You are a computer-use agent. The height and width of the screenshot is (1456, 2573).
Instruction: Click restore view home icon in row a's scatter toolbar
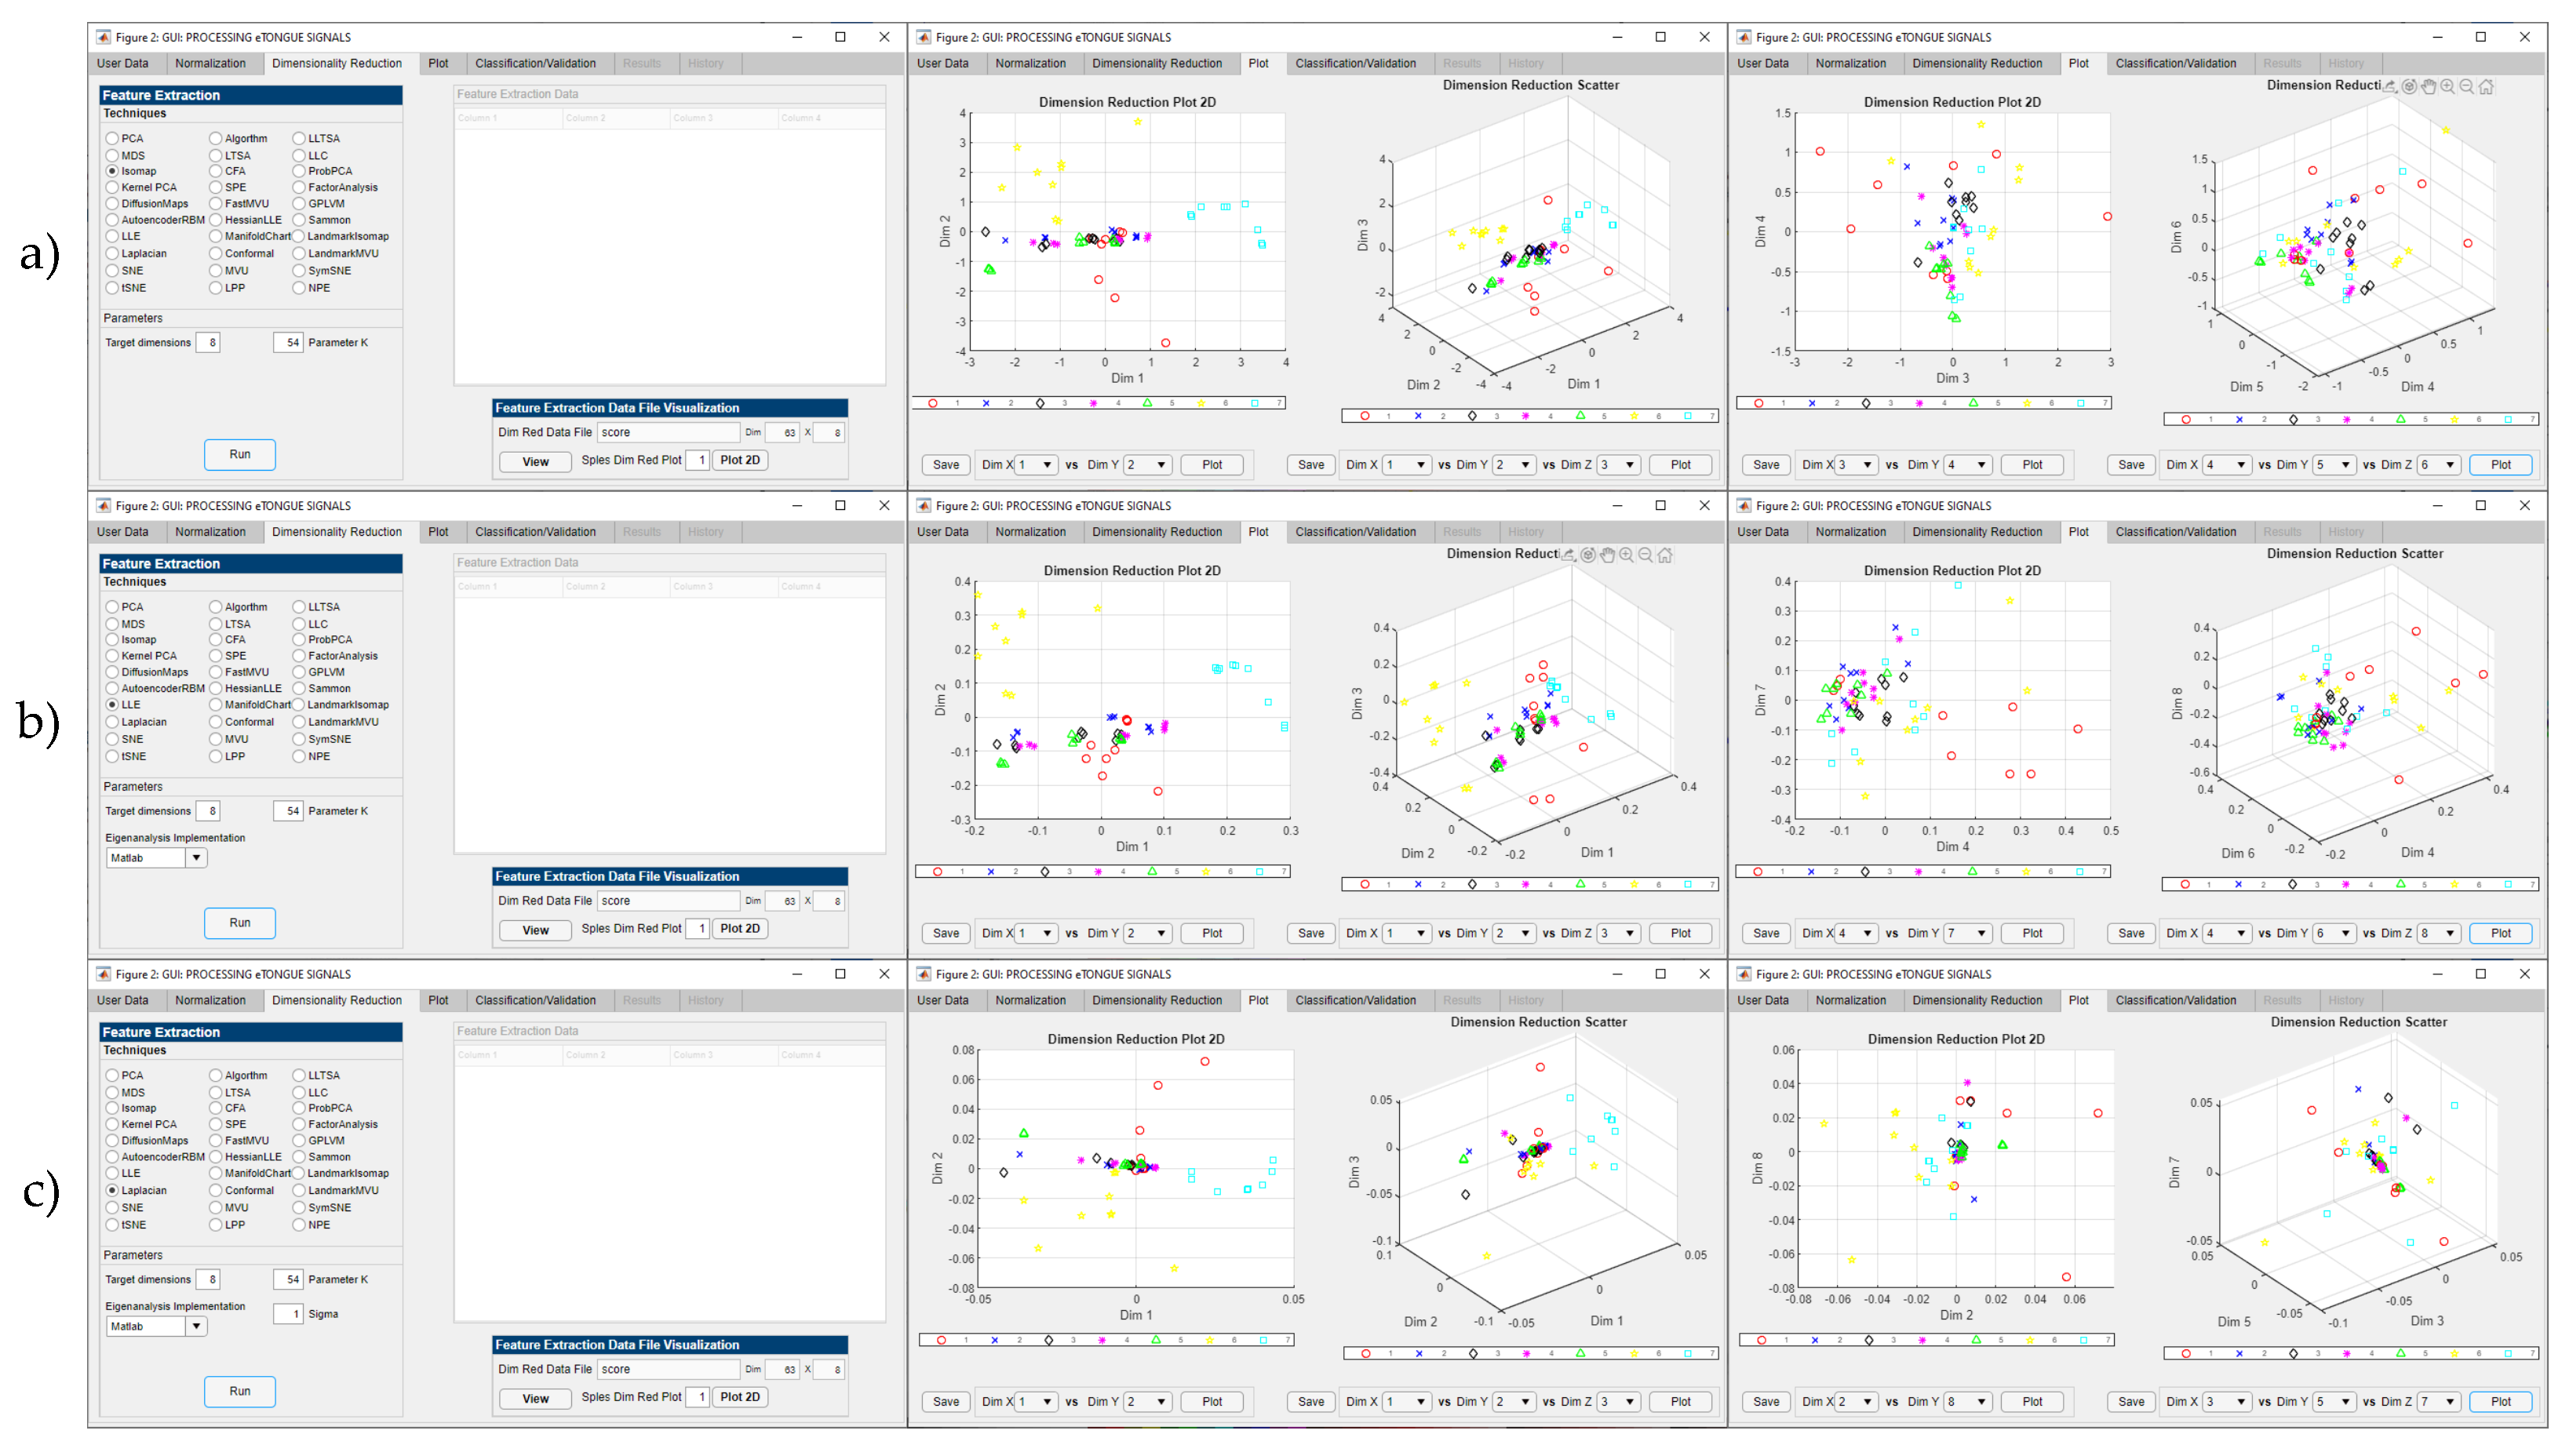pos(2486,86)
